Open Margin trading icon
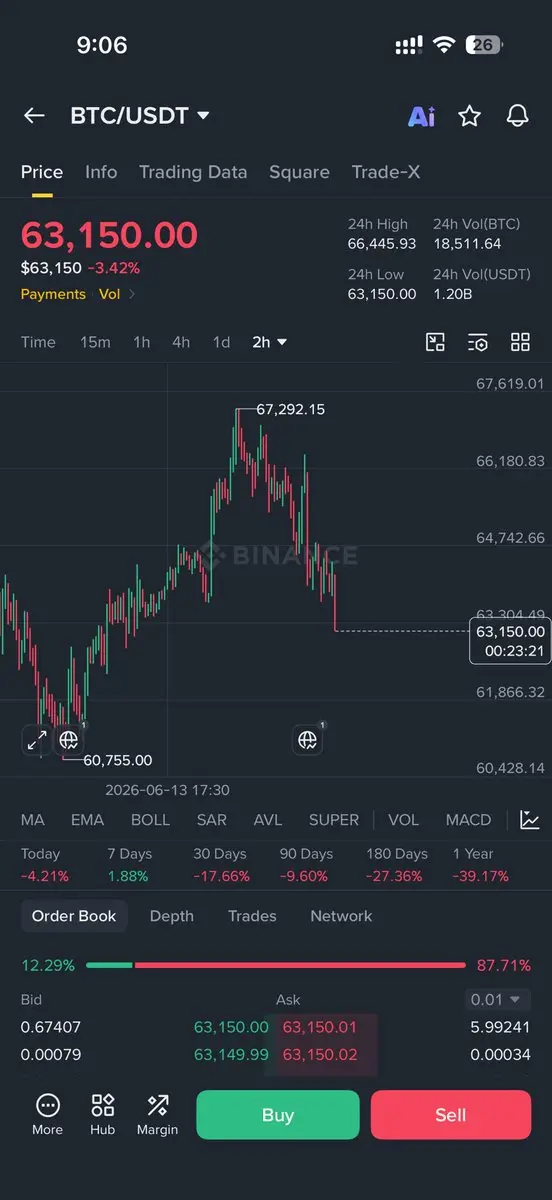552x1200 pixels. pyautogui.click(x=157, y=1114)
